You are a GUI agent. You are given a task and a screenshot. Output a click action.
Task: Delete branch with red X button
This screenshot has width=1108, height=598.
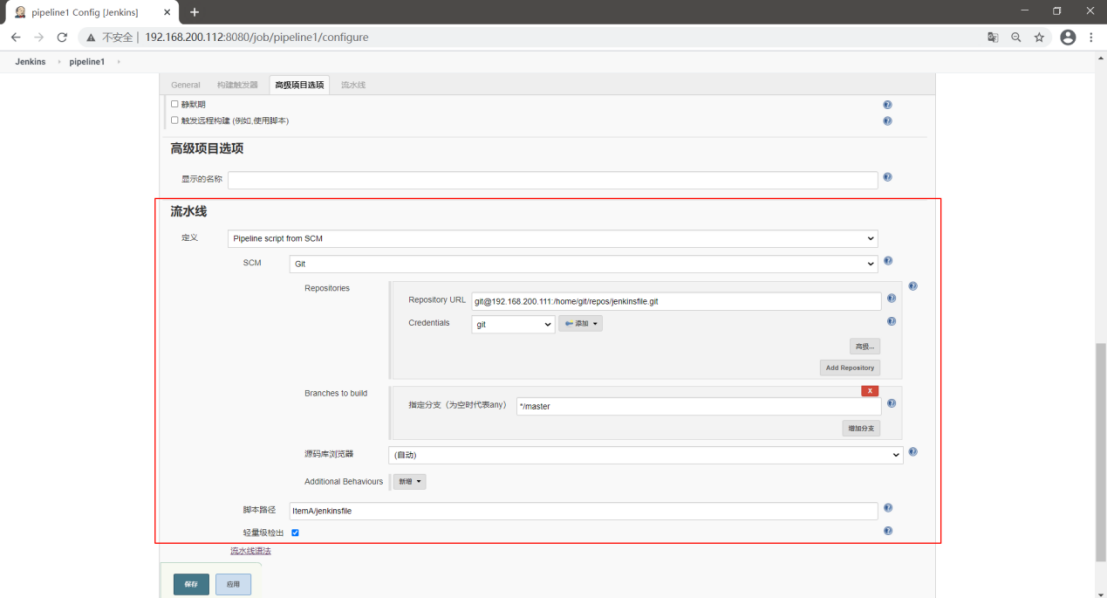870,391
